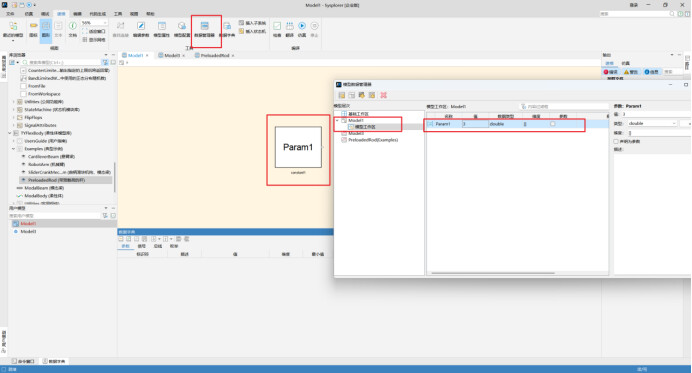Image resolution: width=692 pixels, height=373 pixels.
Task: Select the Param1 block on canvas
Action: (x=298, y=147)
